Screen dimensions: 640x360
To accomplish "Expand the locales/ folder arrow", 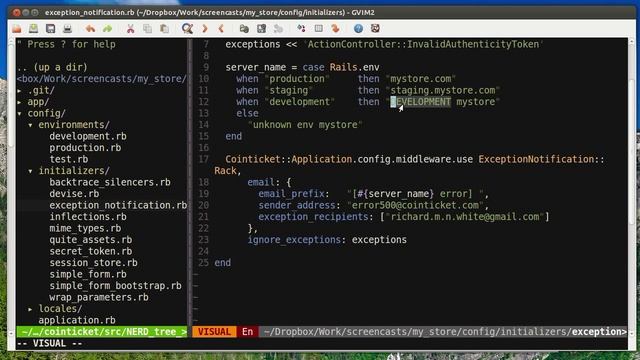I will [31, 309].
